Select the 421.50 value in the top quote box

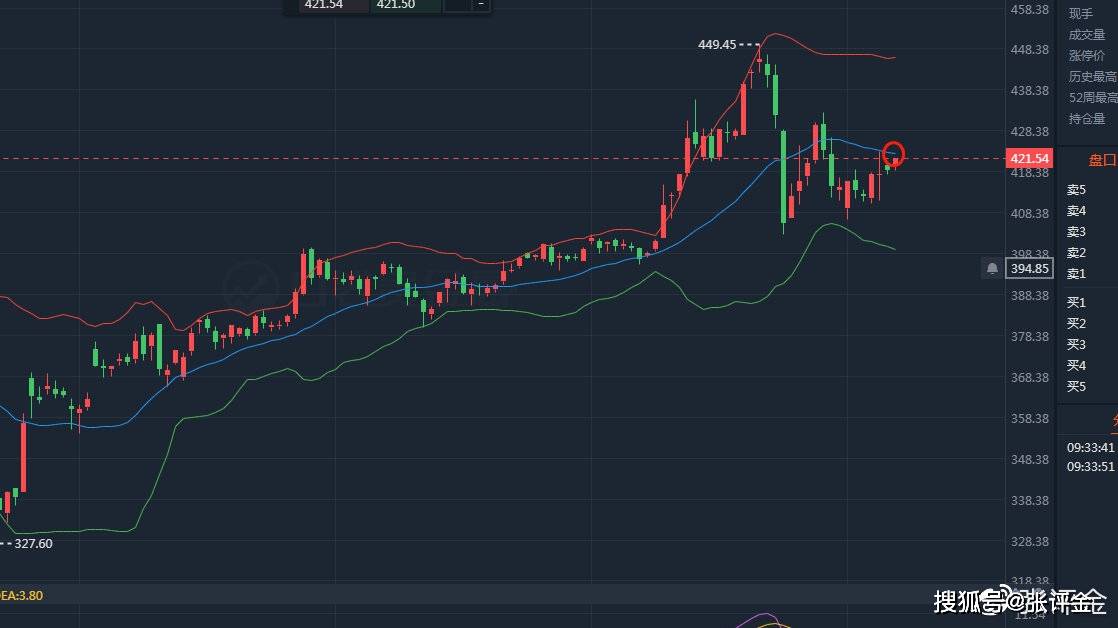pos(396,4)
